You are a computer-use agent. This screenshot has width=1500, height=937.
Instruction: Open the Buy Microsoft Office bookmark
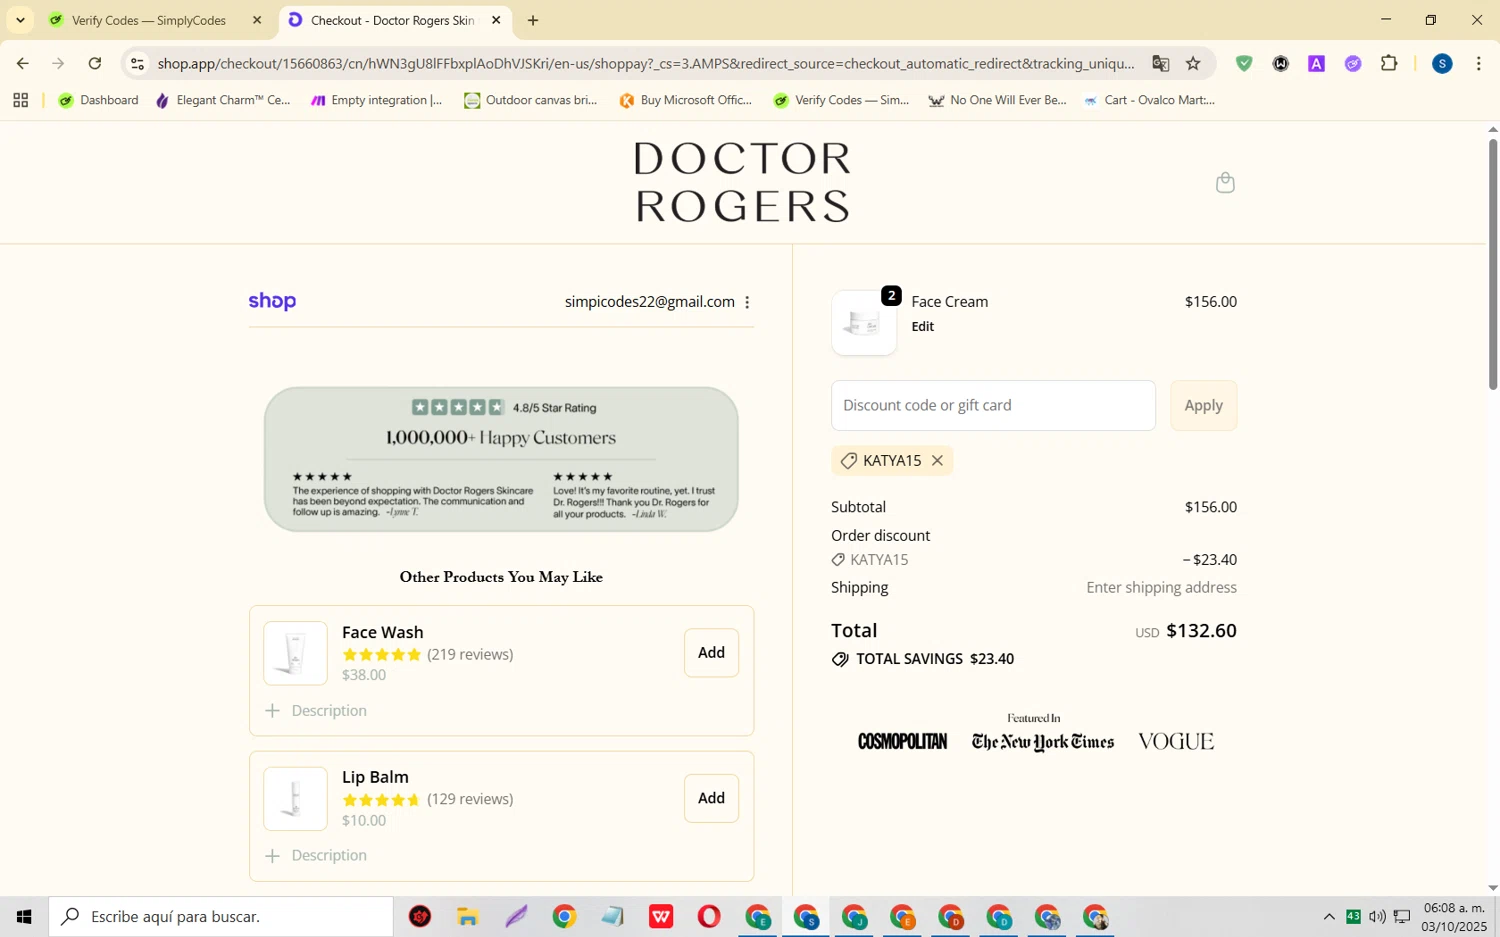685,100
